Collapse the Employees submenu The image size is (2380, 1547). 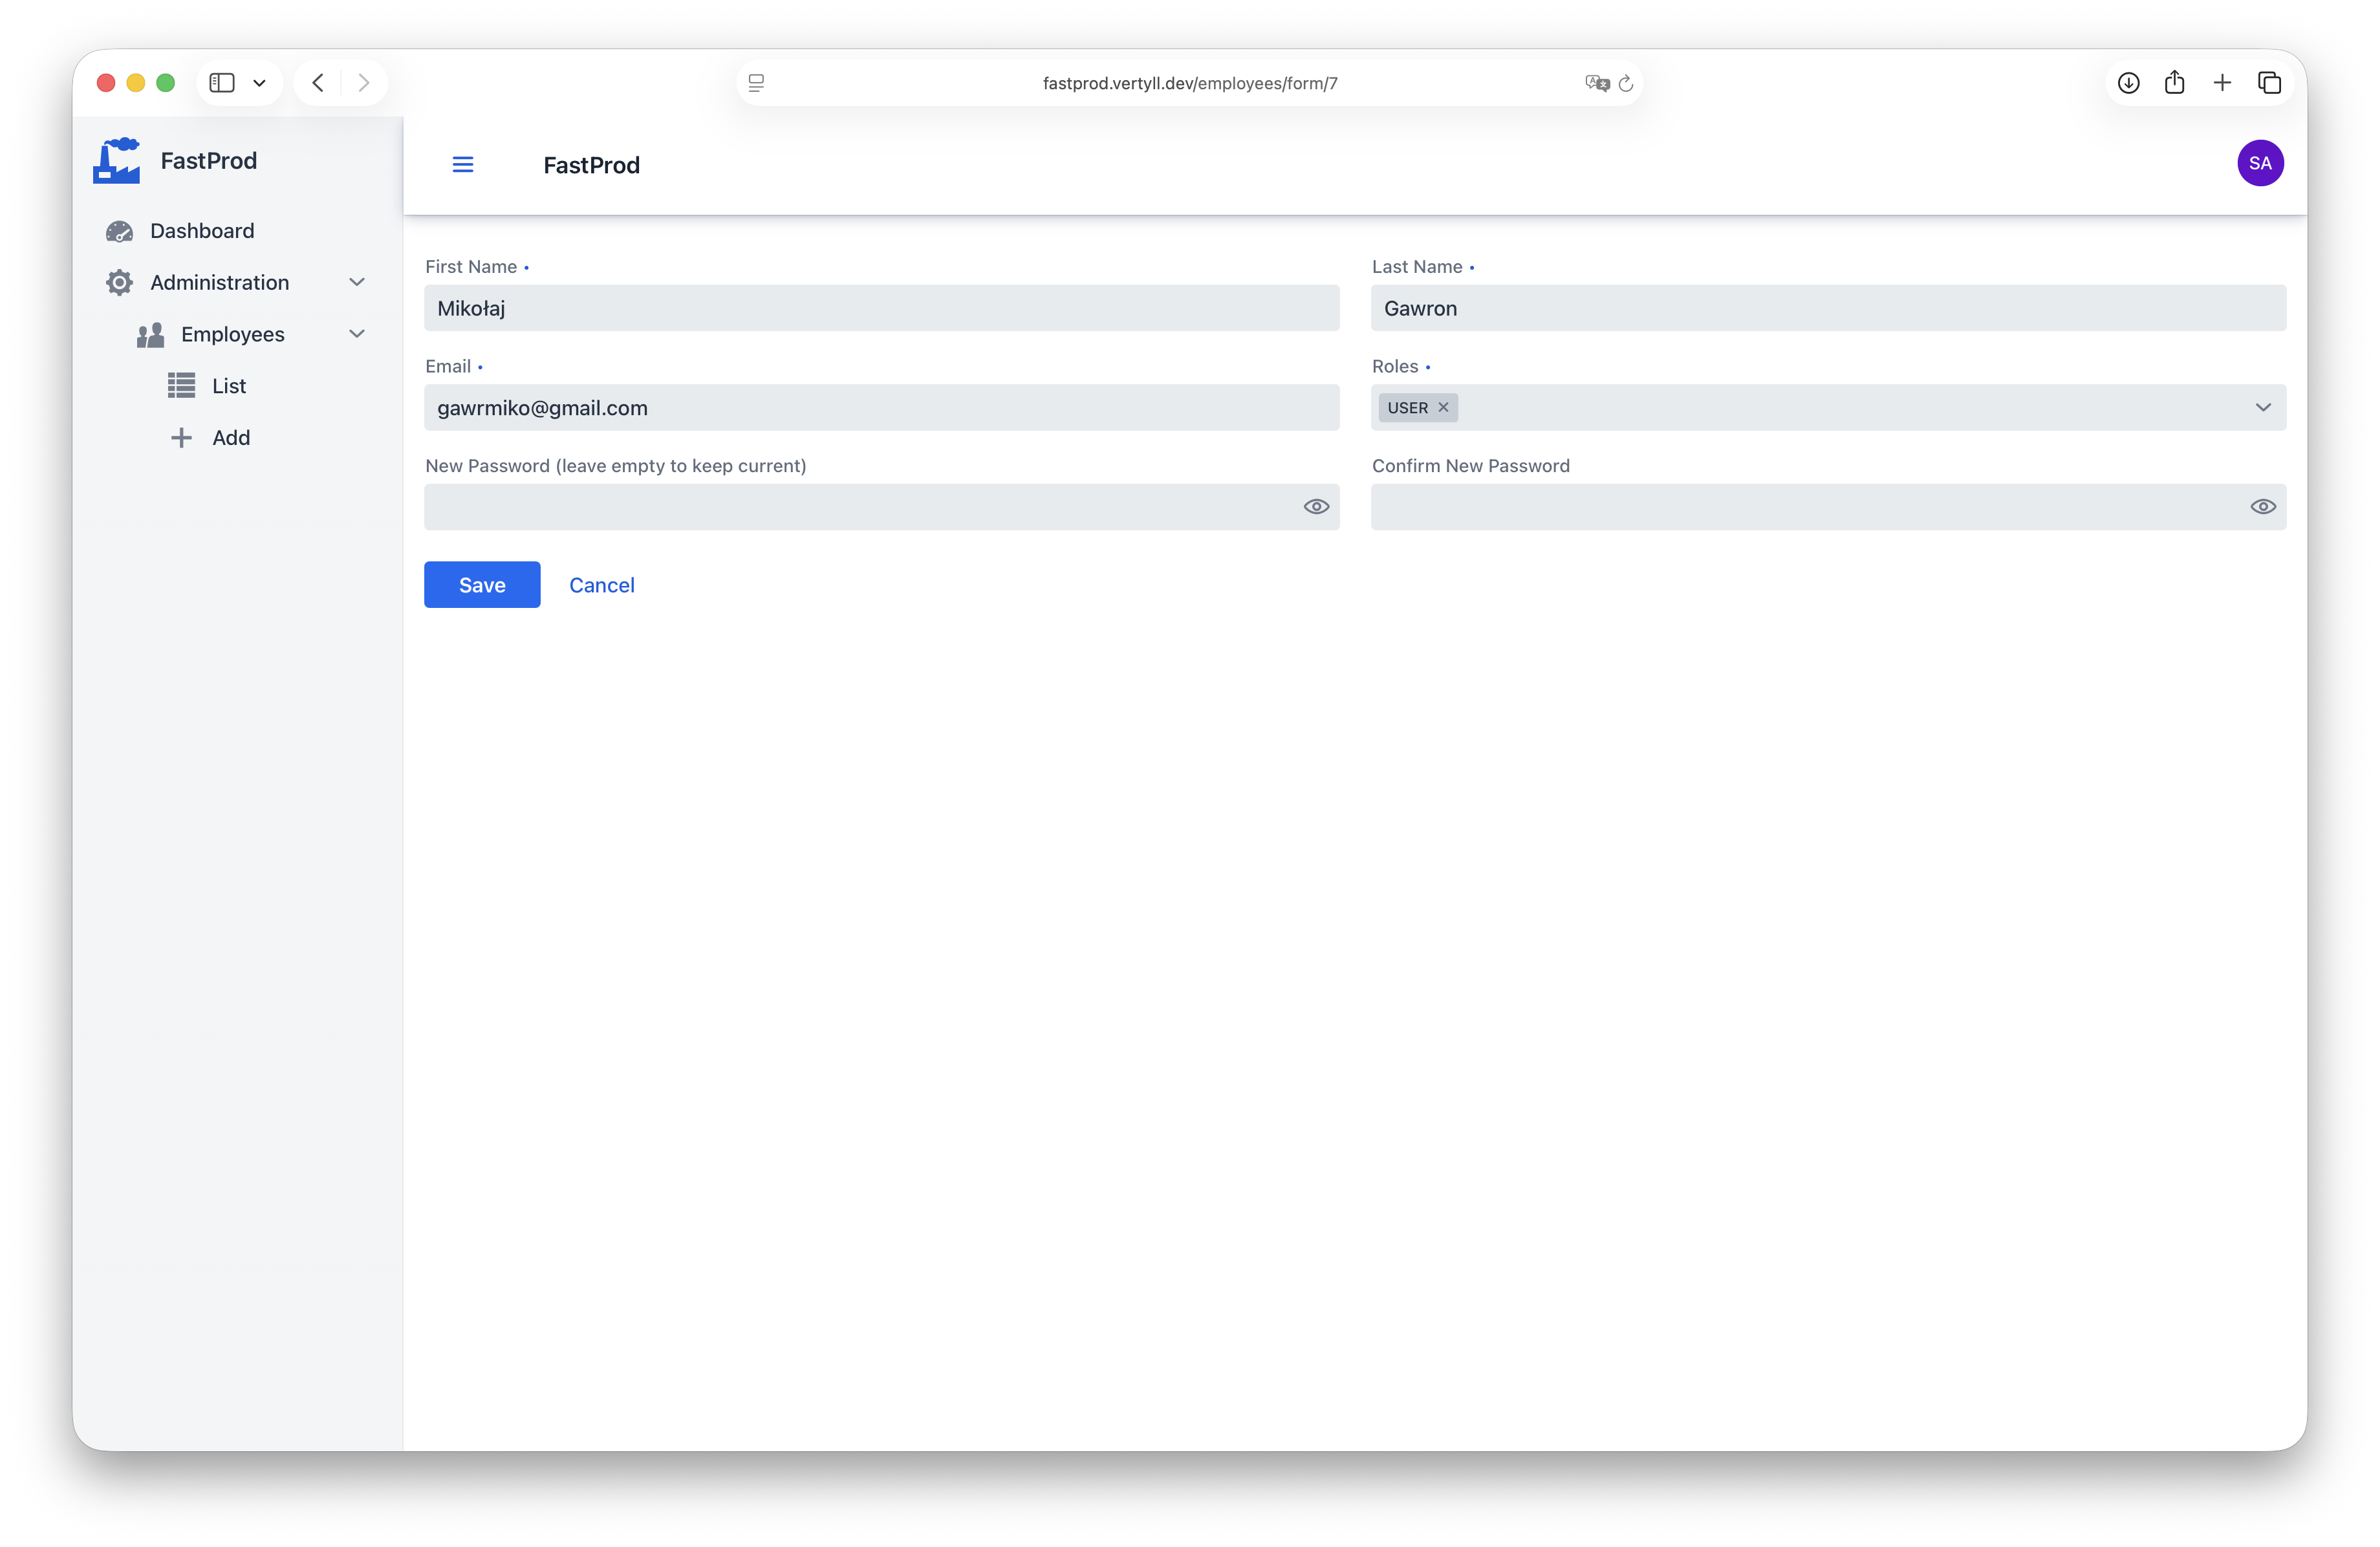tap(356, 334)
